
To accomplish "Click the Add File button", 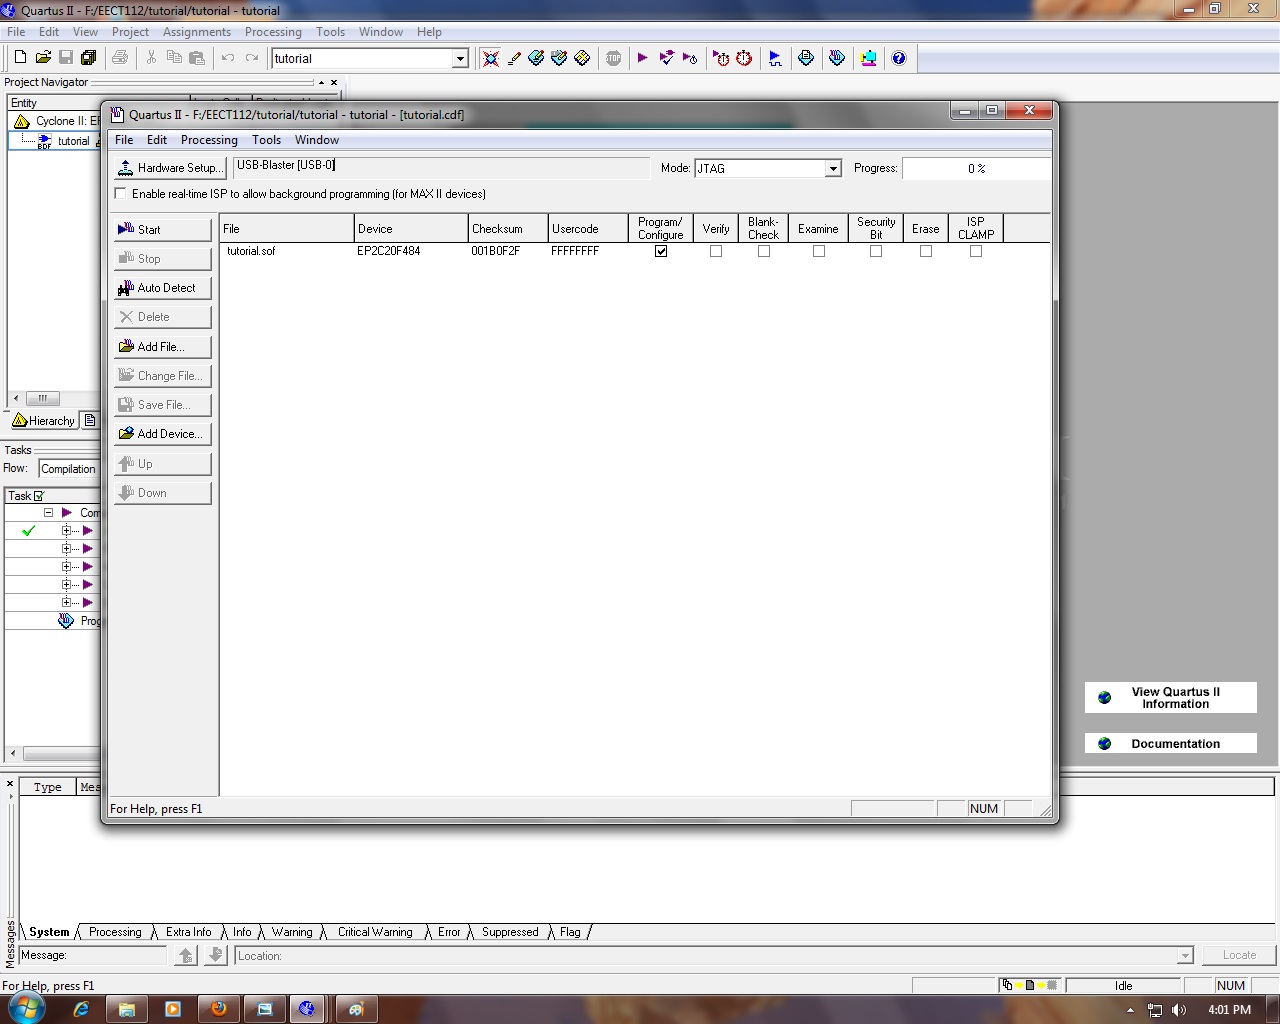I will (161, 346).
